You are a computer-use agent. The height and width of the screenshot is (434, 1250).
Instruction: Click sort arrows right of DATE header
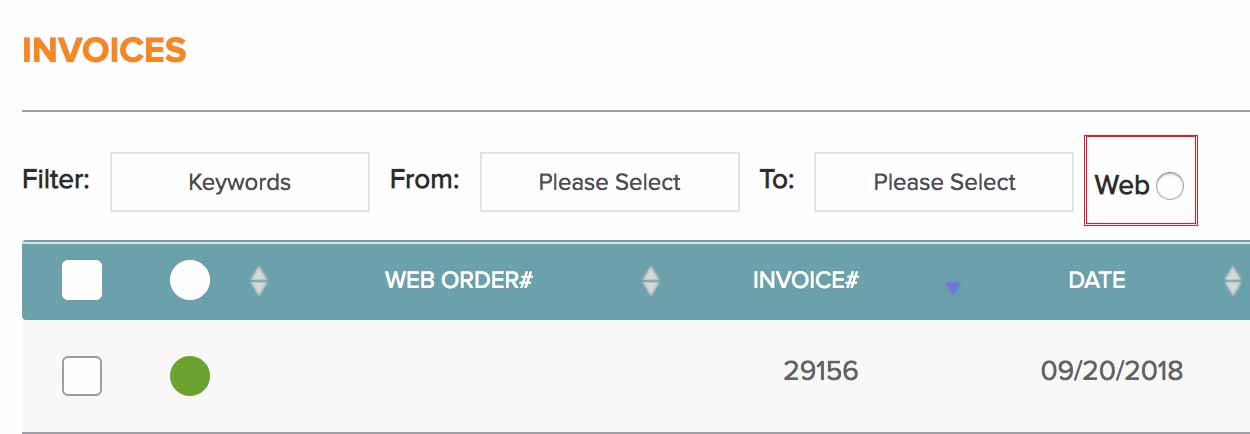pos(1233,281)
